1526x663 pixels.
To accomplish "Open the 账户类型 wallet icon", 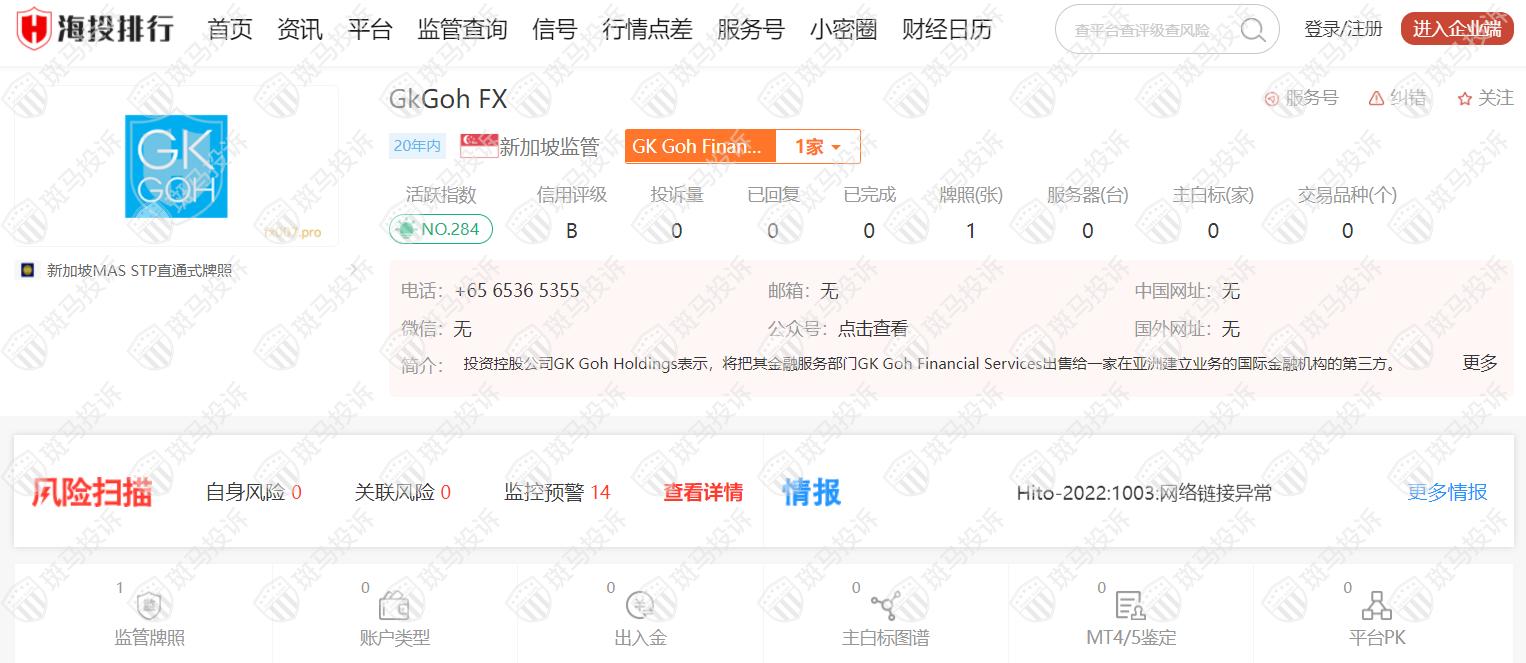I will [x=394, y=605].
